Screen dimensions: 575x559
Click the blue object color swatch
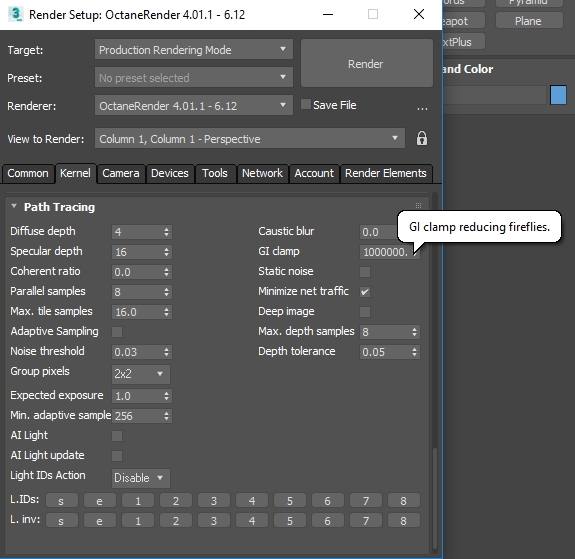tap(558, 95)
